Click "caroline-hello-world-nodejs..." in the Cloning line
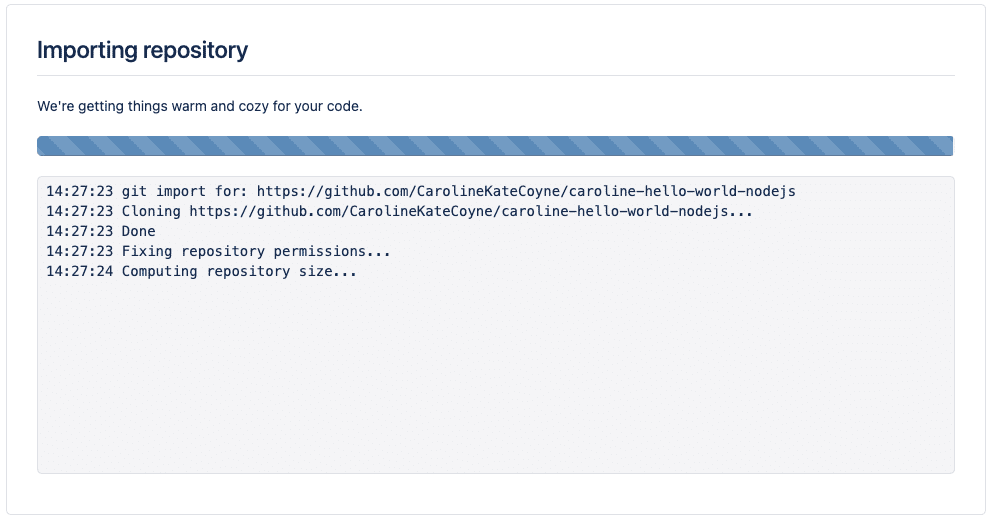The image size is (989, 523). (x=627, y=211)
